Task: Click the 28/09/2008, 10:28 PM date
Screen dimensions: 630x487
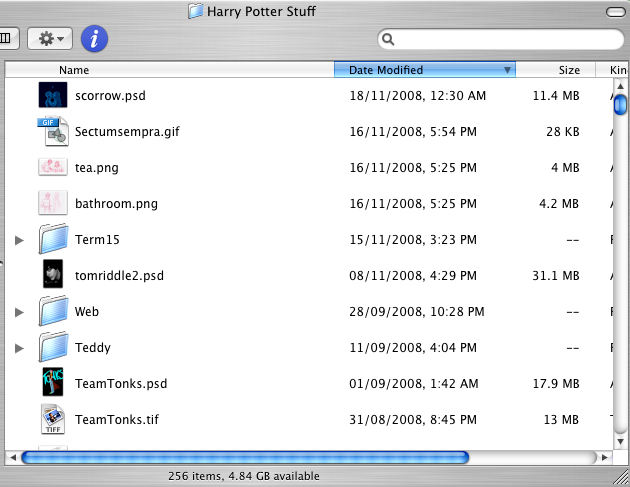Action: (417, 311)
